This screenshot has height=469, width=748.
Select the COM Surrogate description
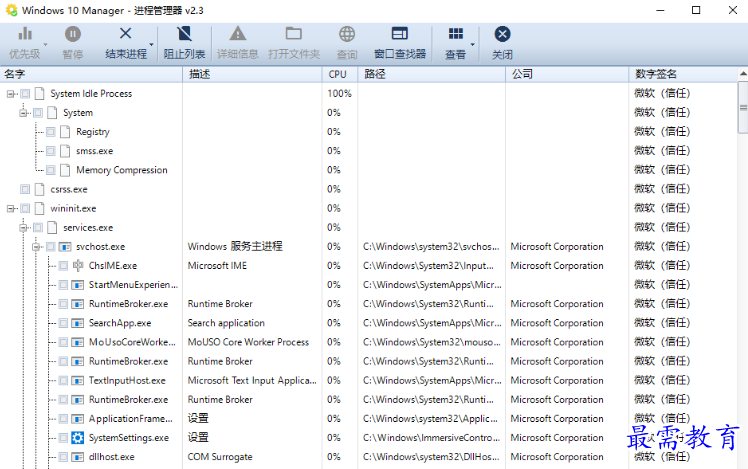220,457
